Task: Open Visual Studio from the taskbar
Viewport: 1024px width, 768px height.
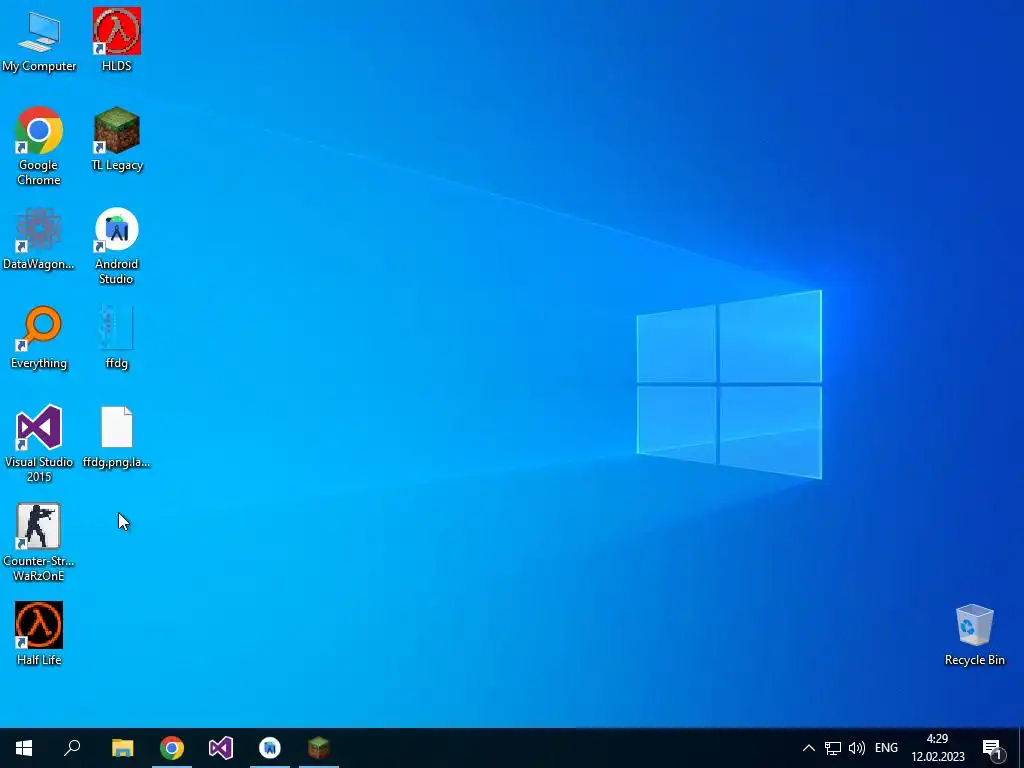Action: 221,748
